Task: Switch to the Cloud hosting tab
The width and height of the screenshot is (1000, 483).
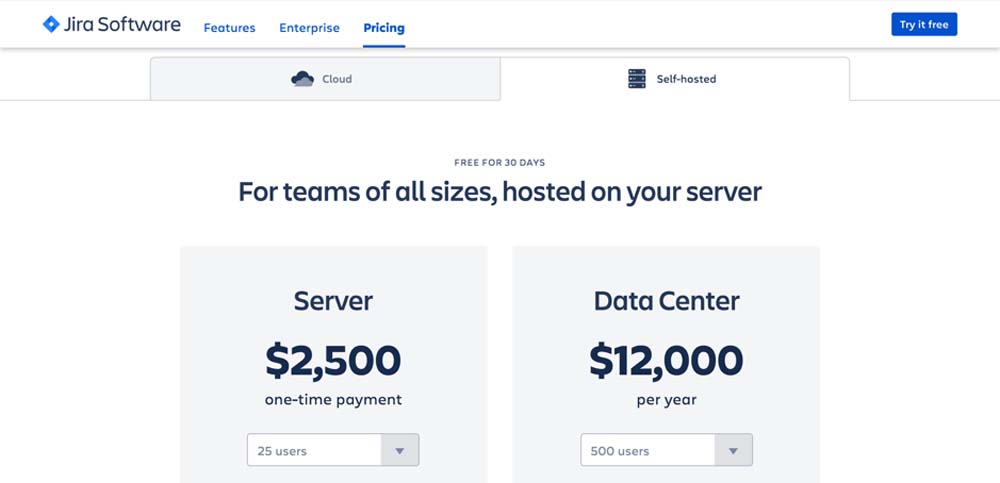Action: tap(337, 79)
